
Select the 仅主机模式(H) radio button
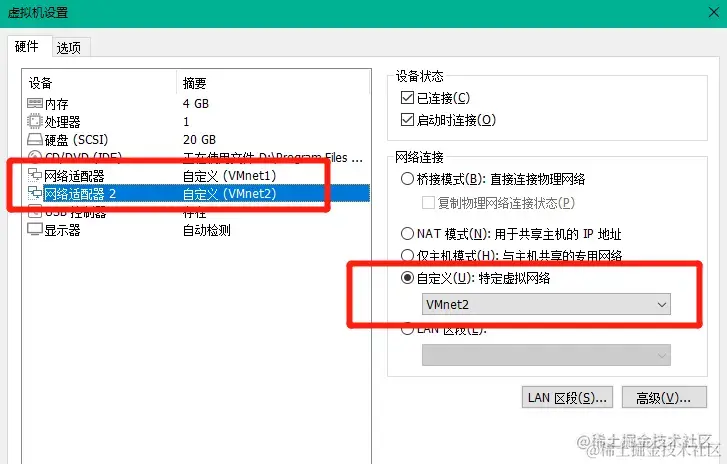[x=407, y=255]
